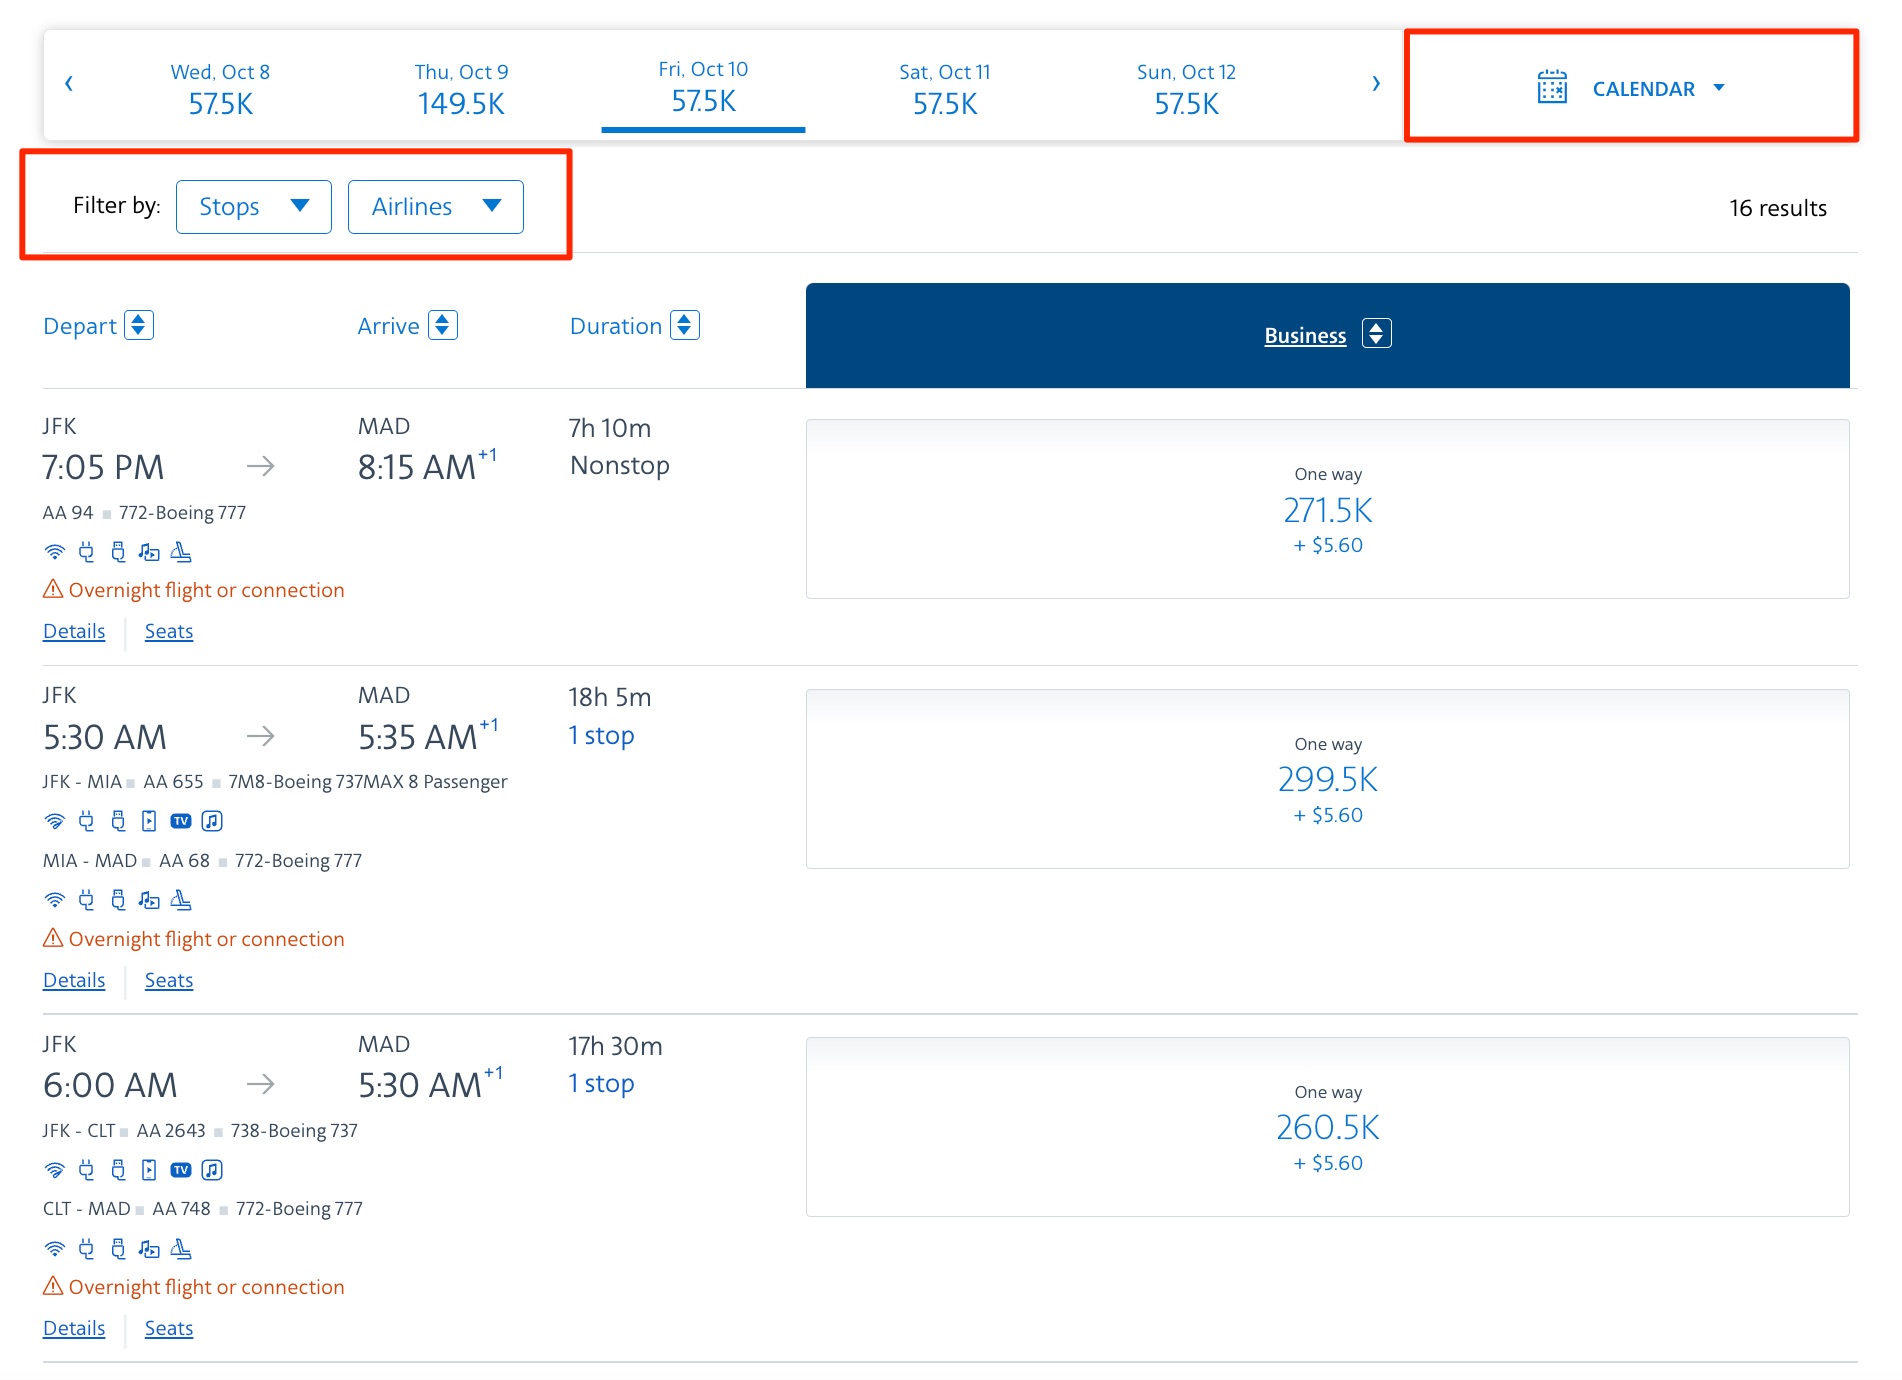This screenshot has width=1902, height=1380.
Task: Select the Wed, Oct 8 date tab
Action: (221, 87)
